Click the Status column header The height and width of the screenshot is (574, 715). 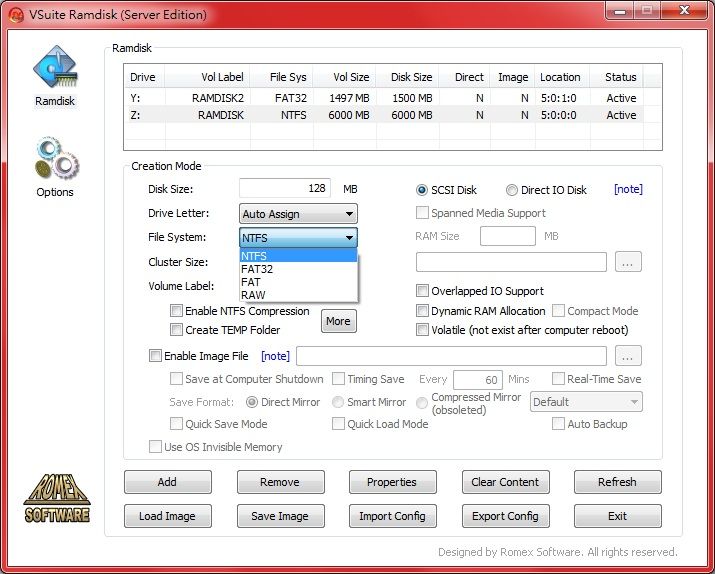[617, 77]
